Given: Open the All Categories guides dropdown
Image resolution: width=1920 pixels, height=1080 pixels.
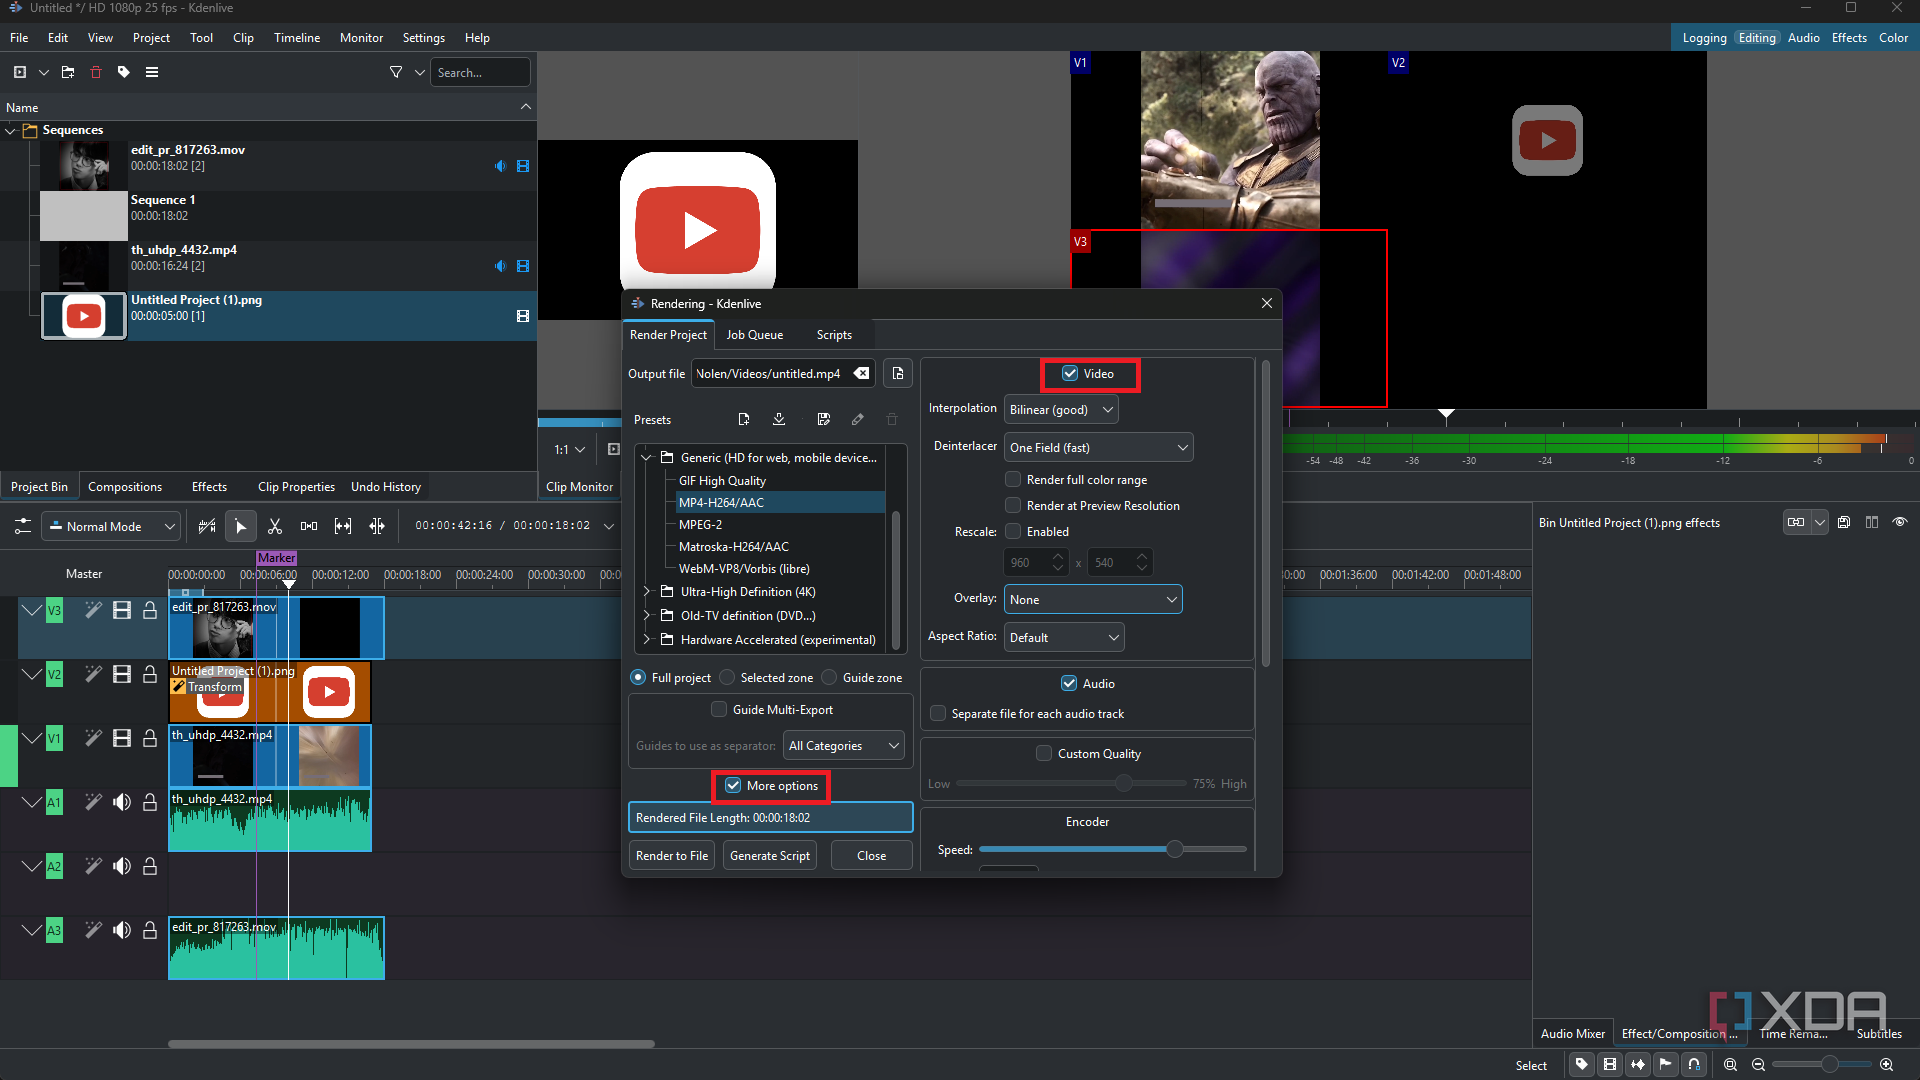Looking at the screenshot, I should (x=844, y=745).
